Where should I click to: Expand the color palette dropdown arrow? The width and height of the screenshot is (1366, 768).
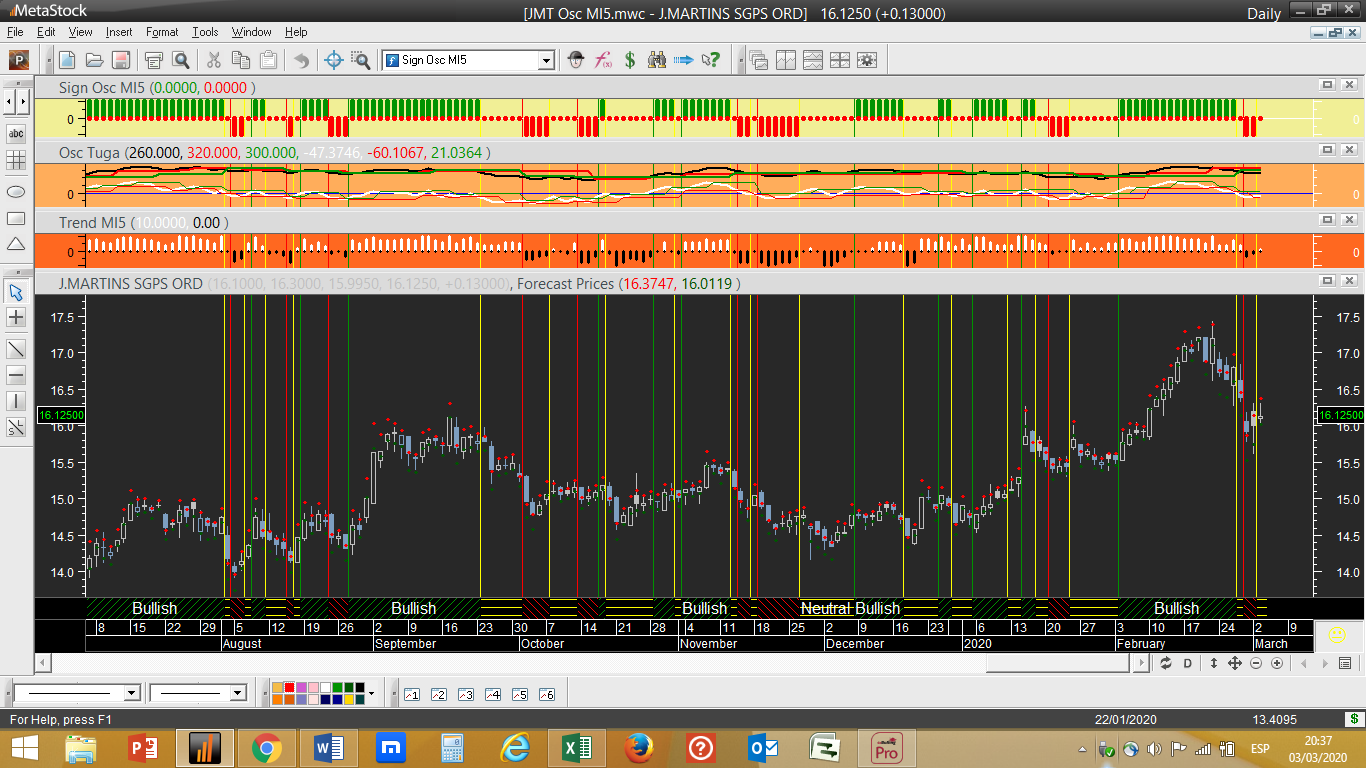pyautogui.click(x=372, y=693)
